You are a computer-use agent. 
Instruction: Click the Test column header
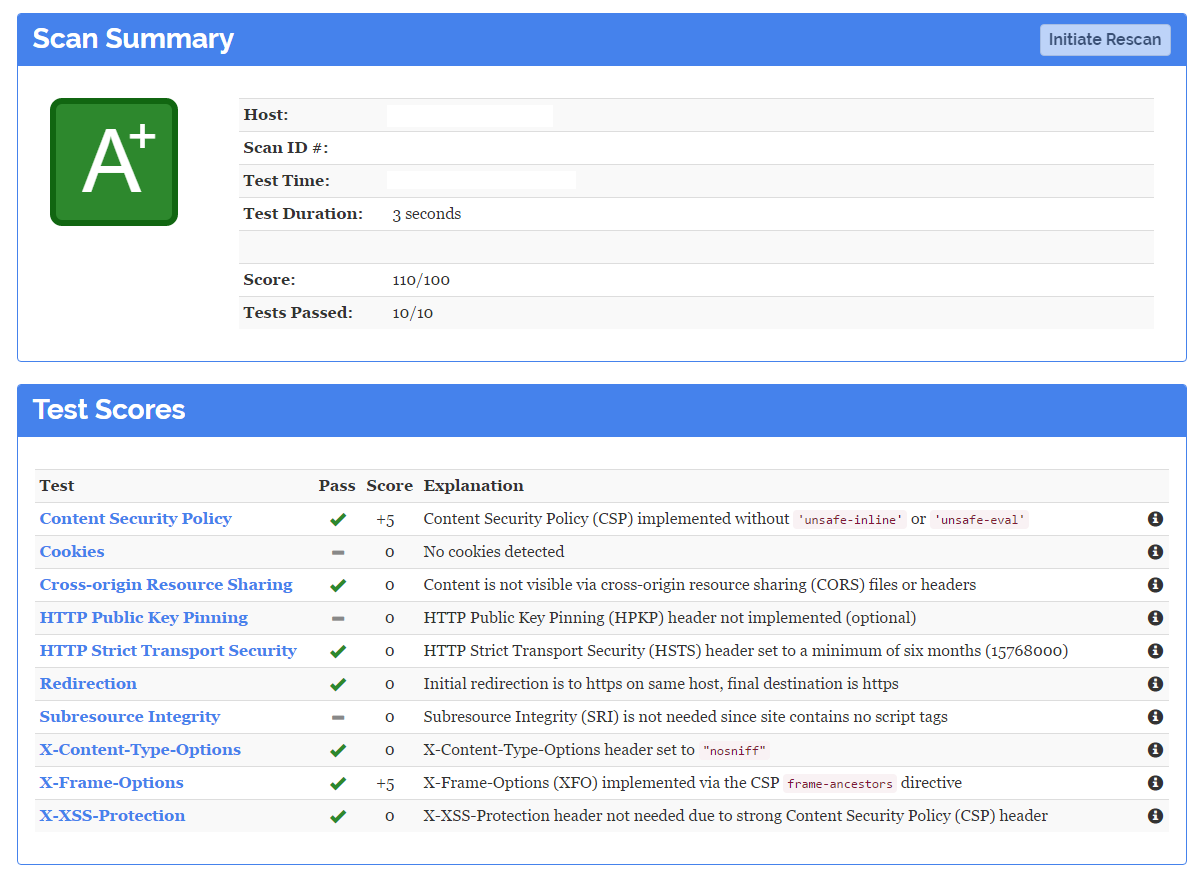coord(57,485)
